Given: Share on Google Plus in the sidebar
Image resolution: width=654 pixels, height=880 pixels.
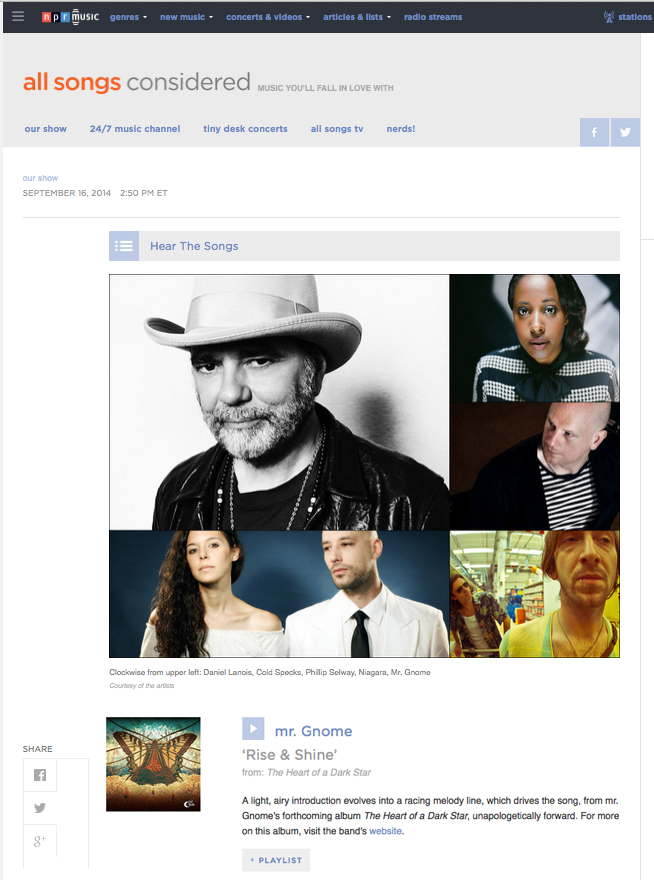Looking at the screenshot, I should pos(40,841).
